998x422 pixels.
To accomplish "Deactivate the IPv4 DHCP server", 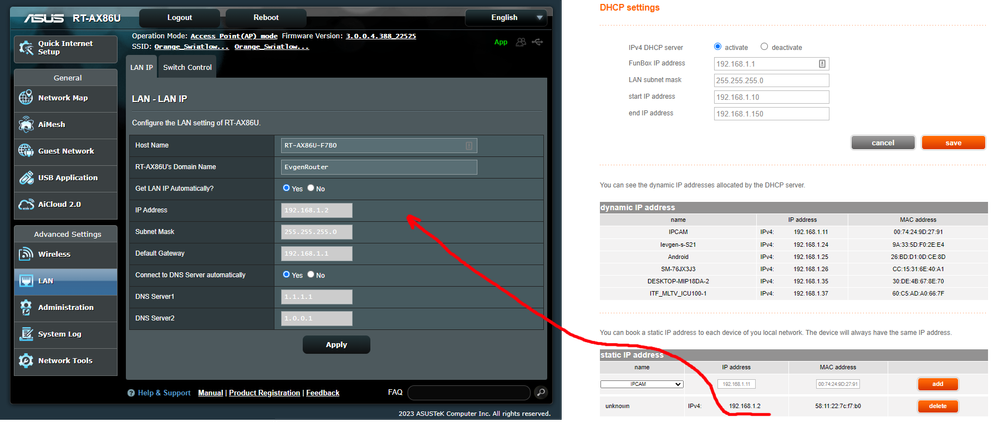I will pos(764,46).
